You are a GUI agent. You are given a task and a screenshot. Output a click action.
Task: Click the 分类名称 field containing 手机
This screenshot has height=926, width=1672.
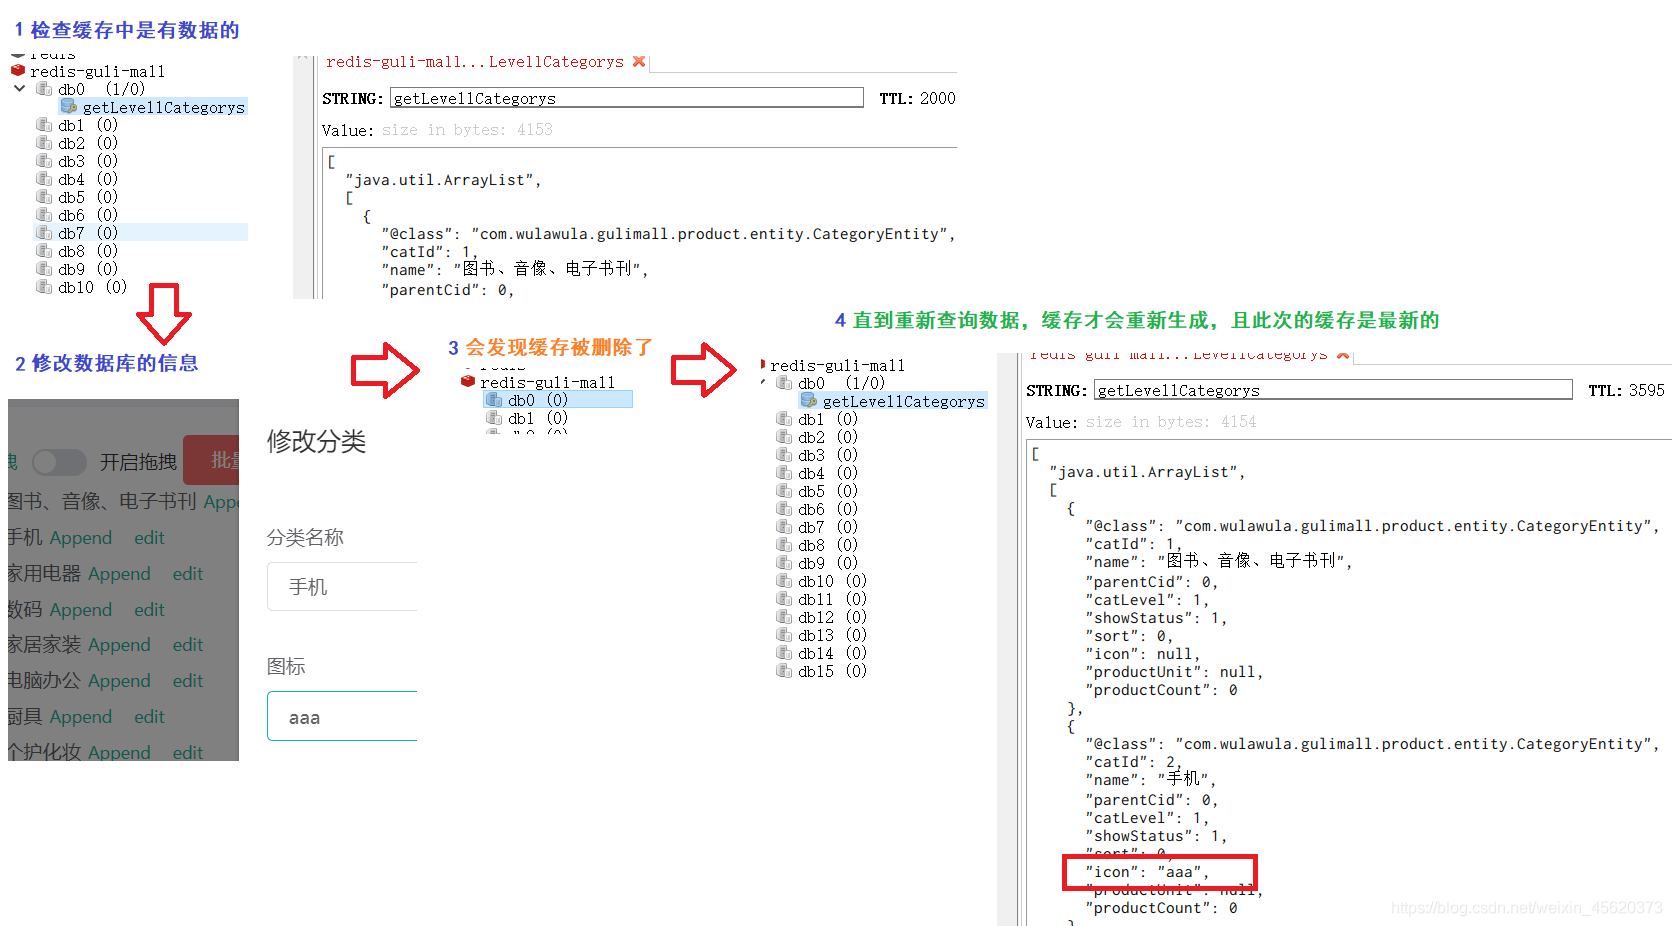[342, 586]
